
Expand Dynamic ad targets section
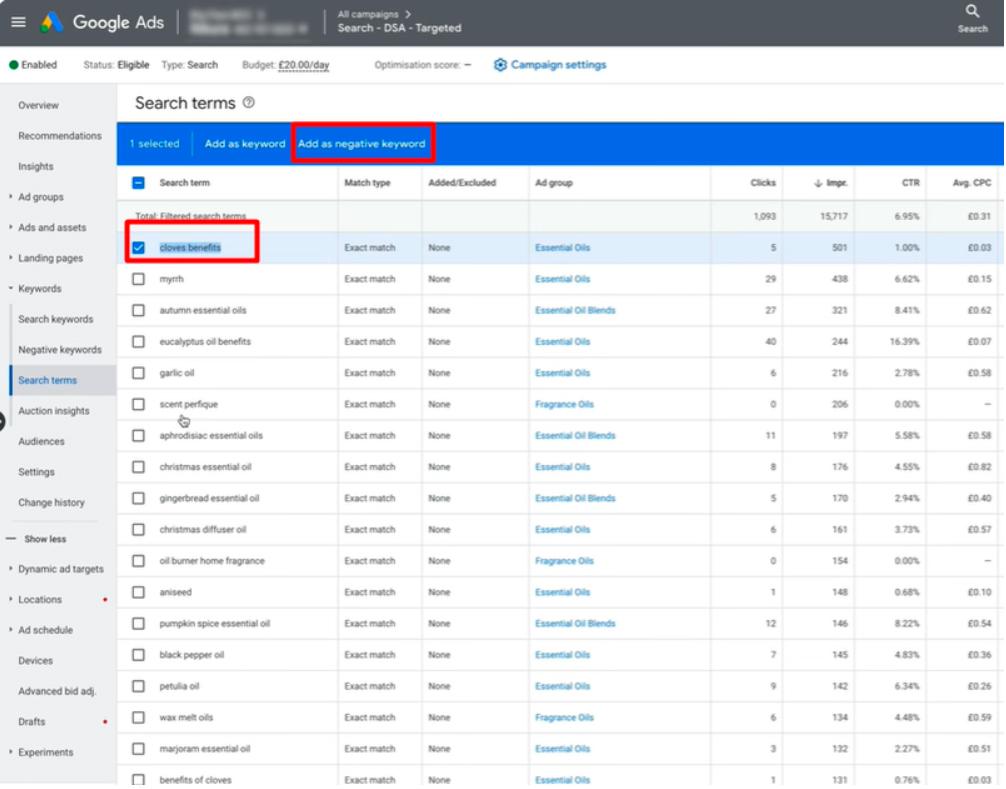point(11,569)
